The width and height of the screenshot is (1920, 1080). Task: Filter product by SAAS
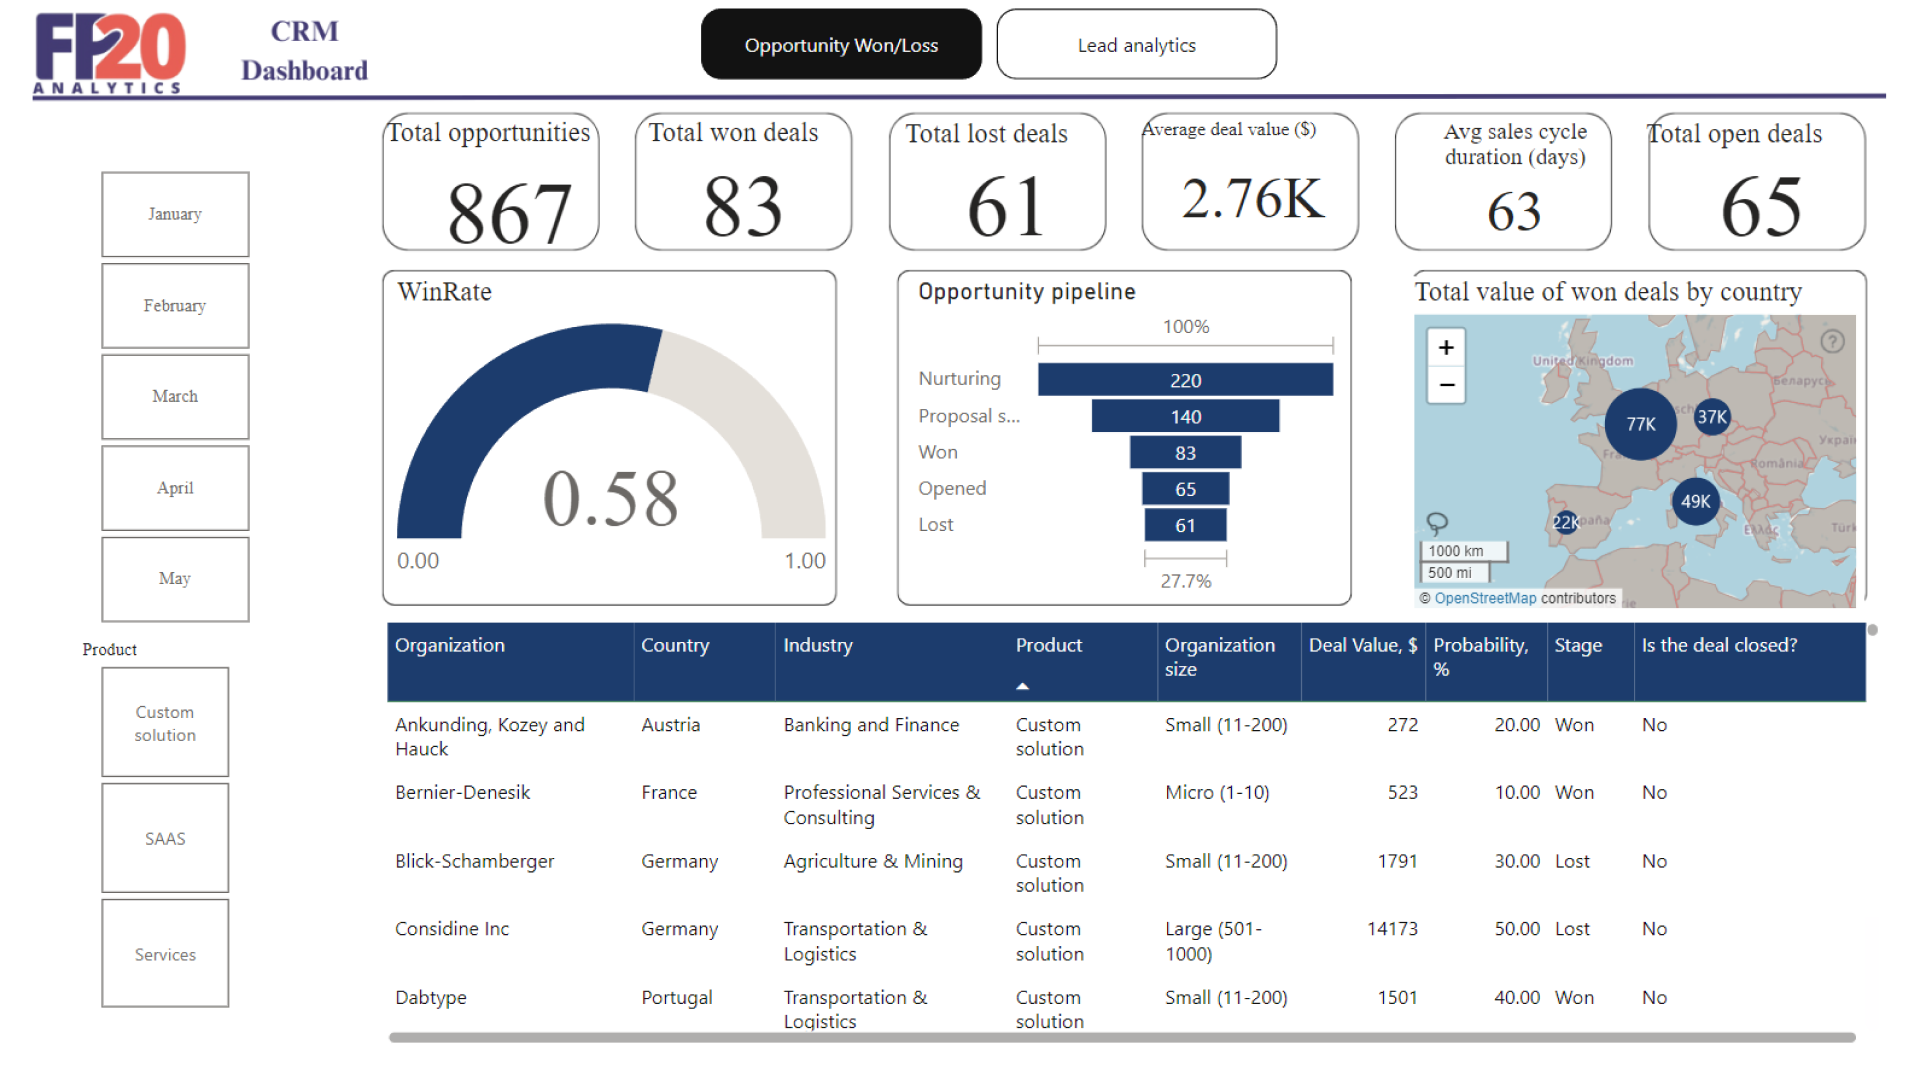tap(165, 838)
